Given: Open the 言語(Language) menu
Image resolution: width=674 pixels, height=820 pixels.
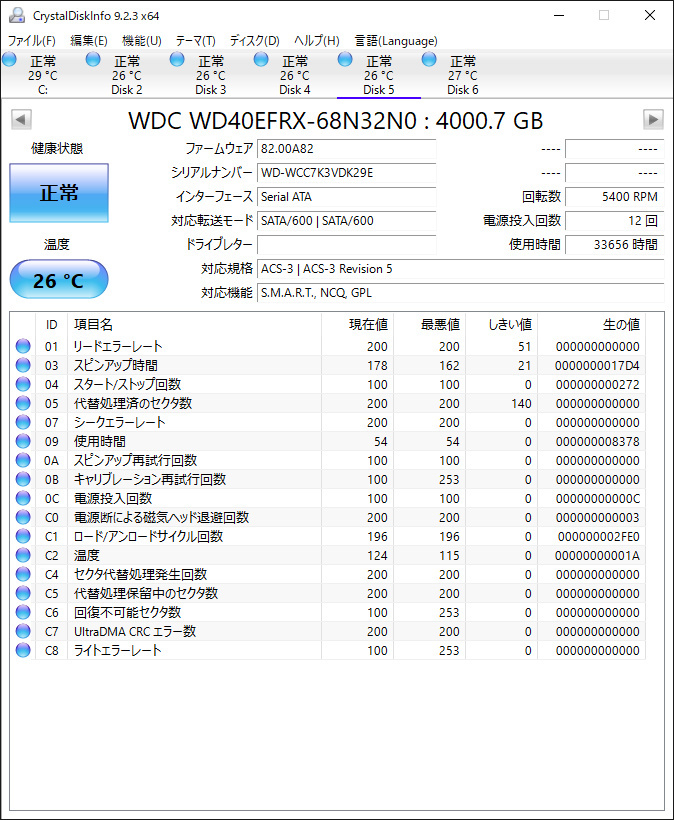Looking at the screenshot, I should pos(396,41).
